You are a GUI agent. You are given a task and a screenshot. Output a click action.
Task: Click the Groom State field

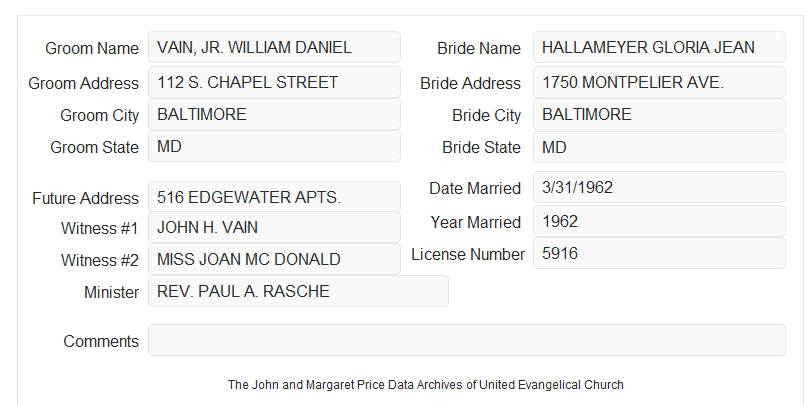[x=274, y=146]
